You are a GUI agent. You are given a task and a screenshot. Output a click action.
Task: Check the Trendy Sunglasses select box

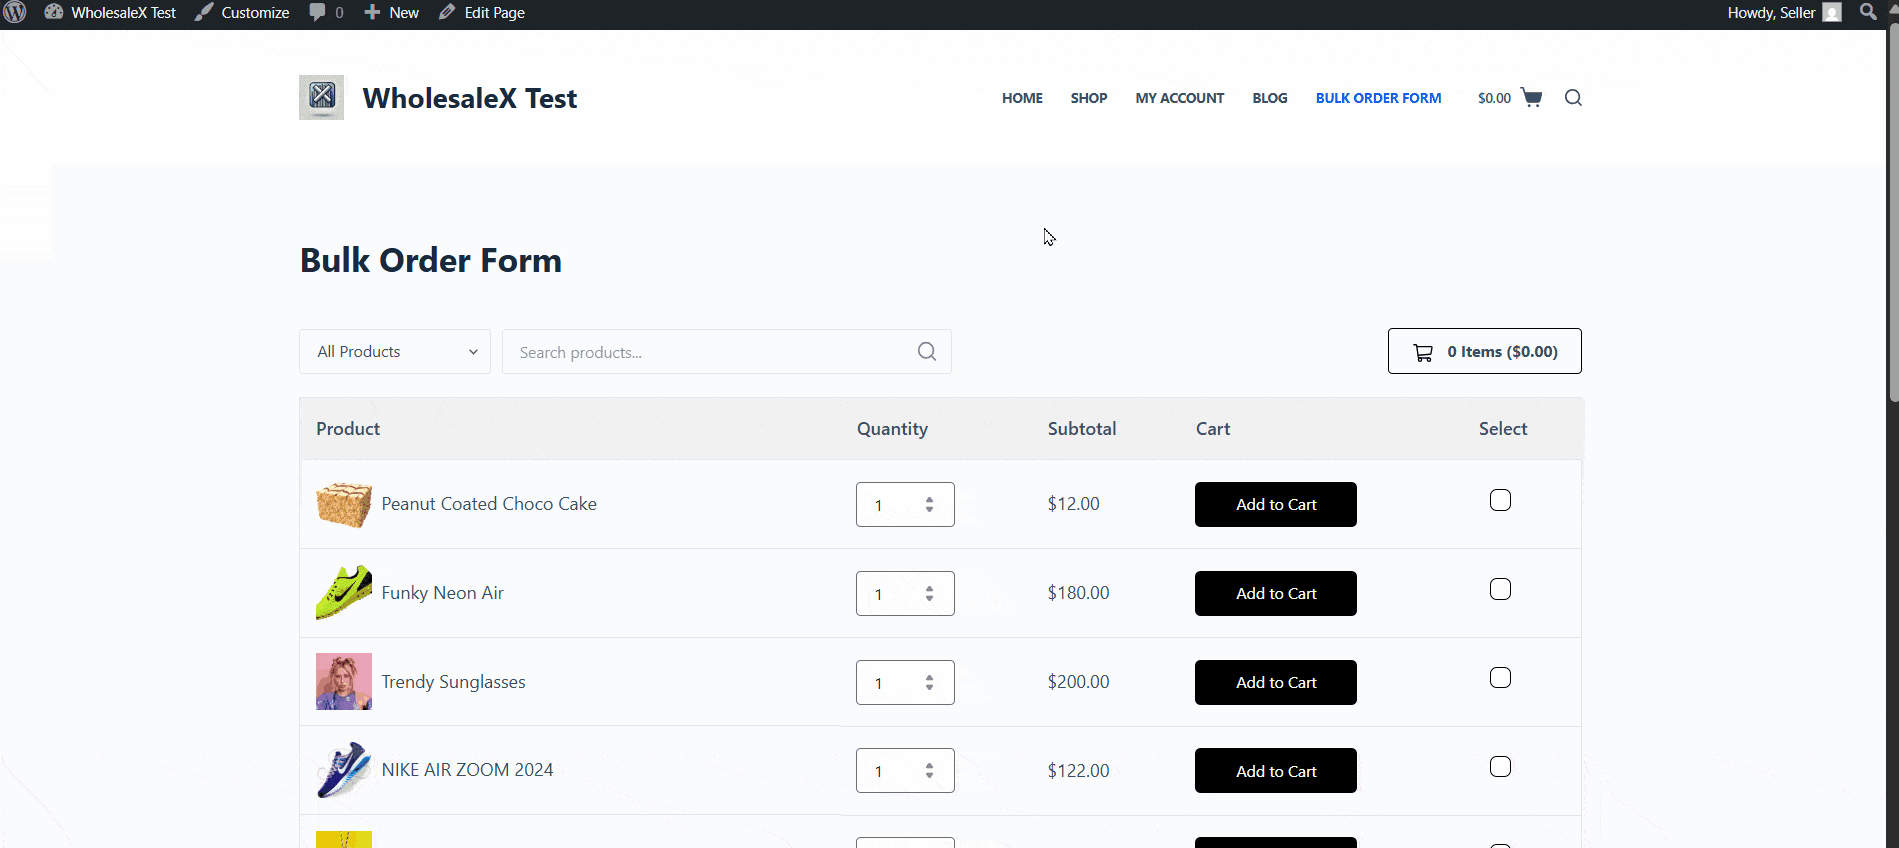[1500, 678]
